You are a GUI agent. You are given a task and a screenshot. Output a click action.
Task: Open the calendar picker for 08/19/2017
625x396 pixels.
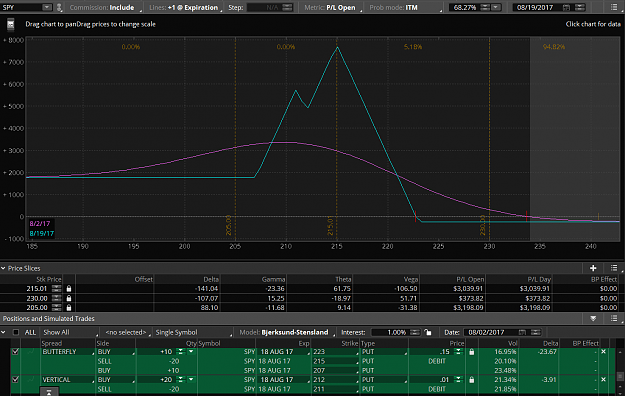[566, 7]
